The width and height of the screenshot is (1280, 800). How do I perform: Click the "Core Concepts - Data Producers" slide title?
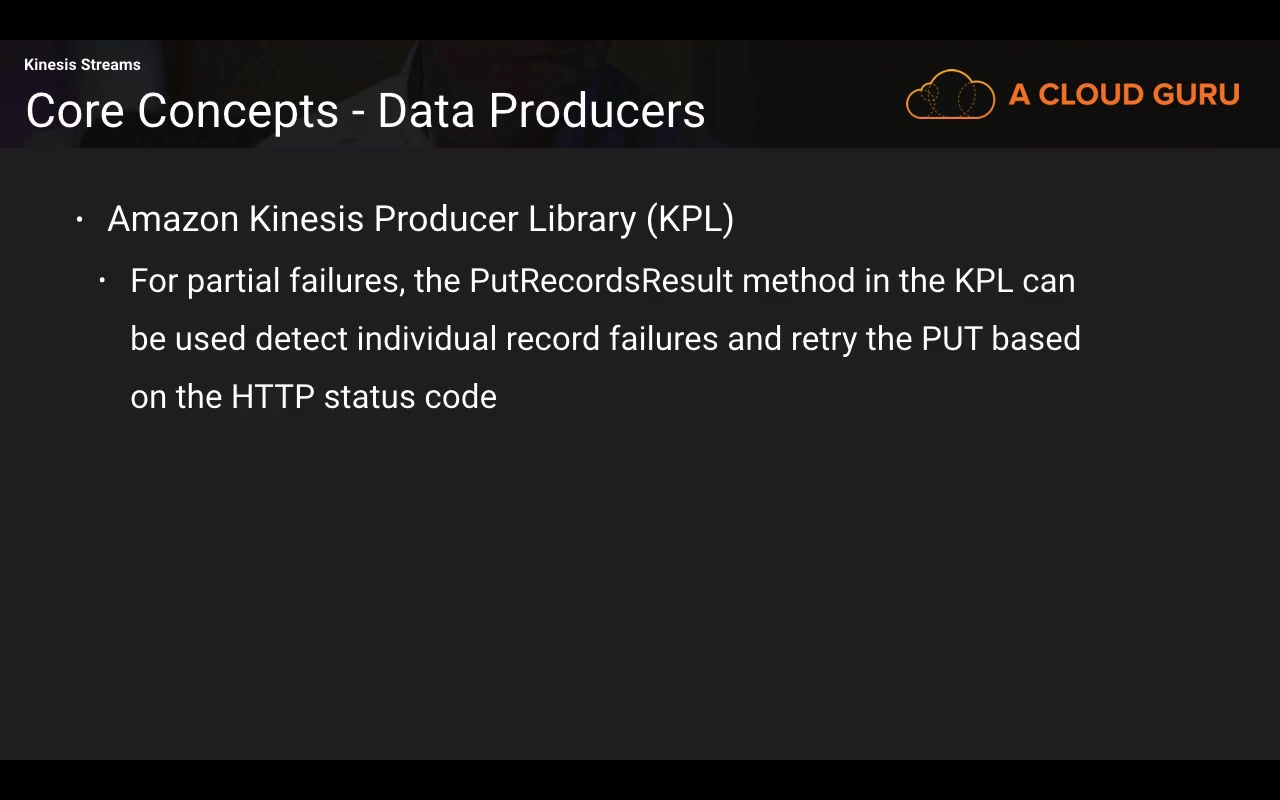[x=365, y=110]
